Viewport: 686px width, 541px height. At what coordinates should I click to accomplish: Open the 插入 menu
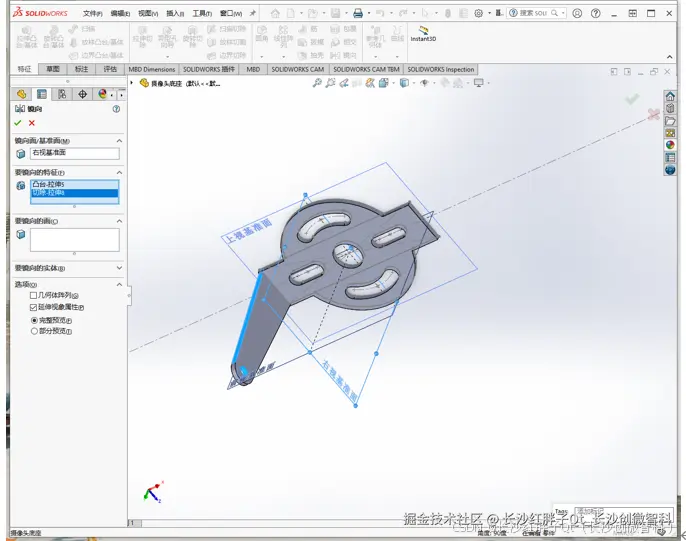tap(175, 14)
